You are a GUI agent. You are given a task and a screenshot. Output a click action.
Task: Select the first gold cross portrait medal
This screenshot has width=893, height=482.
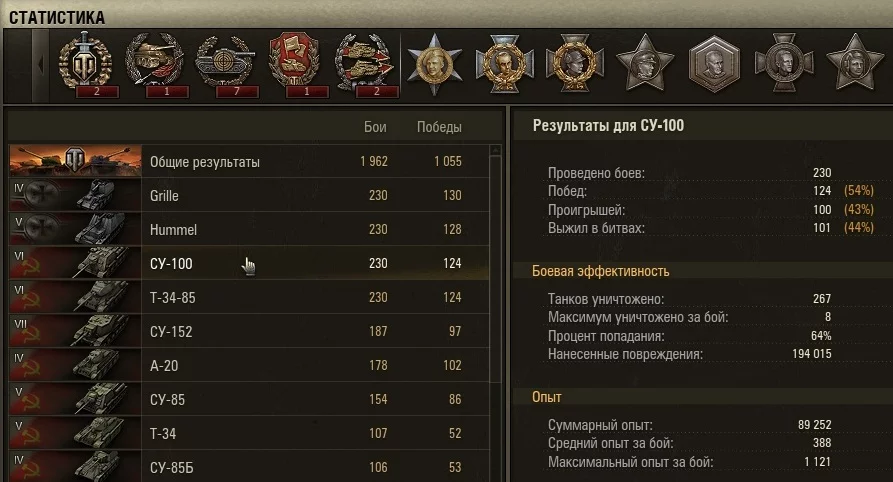point(505,64)
